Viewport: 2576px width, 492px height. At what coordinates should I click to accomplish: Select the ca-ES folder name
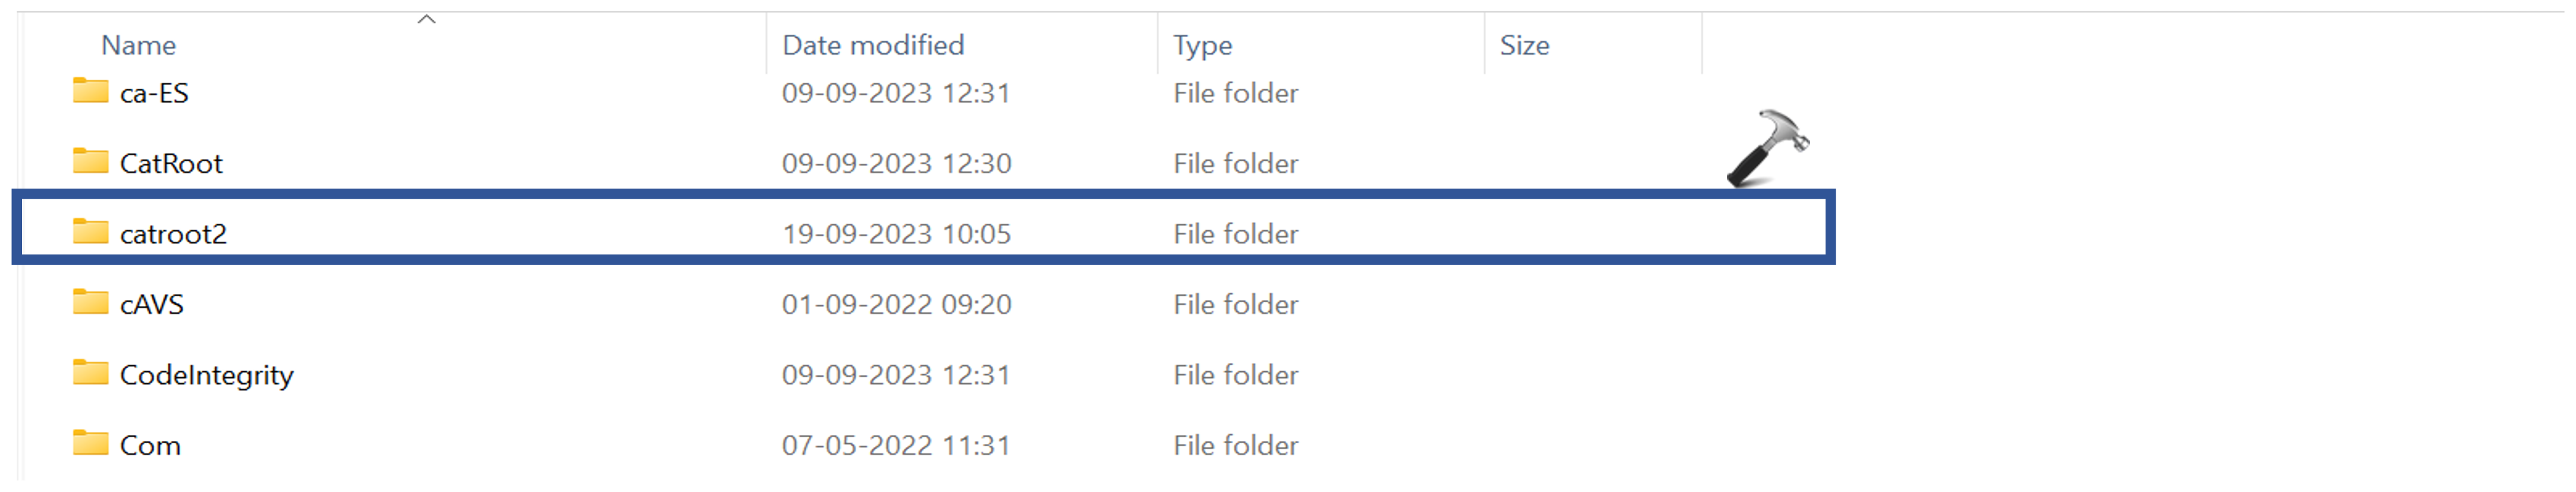(x=154, y=93)
